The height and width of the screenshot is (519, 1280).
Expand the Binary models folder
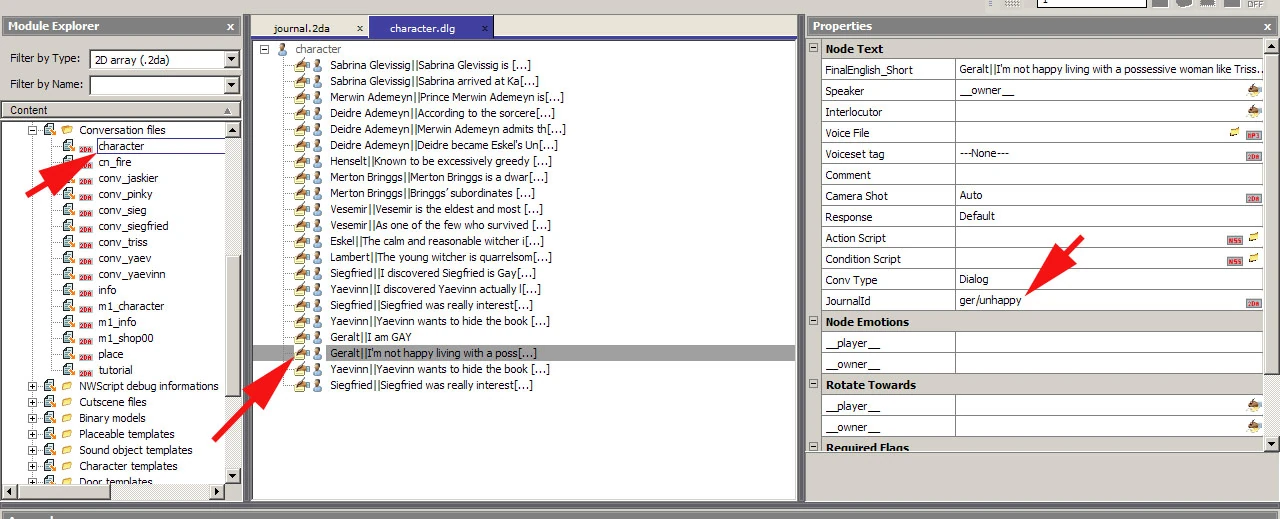click(x=33, y=418)
